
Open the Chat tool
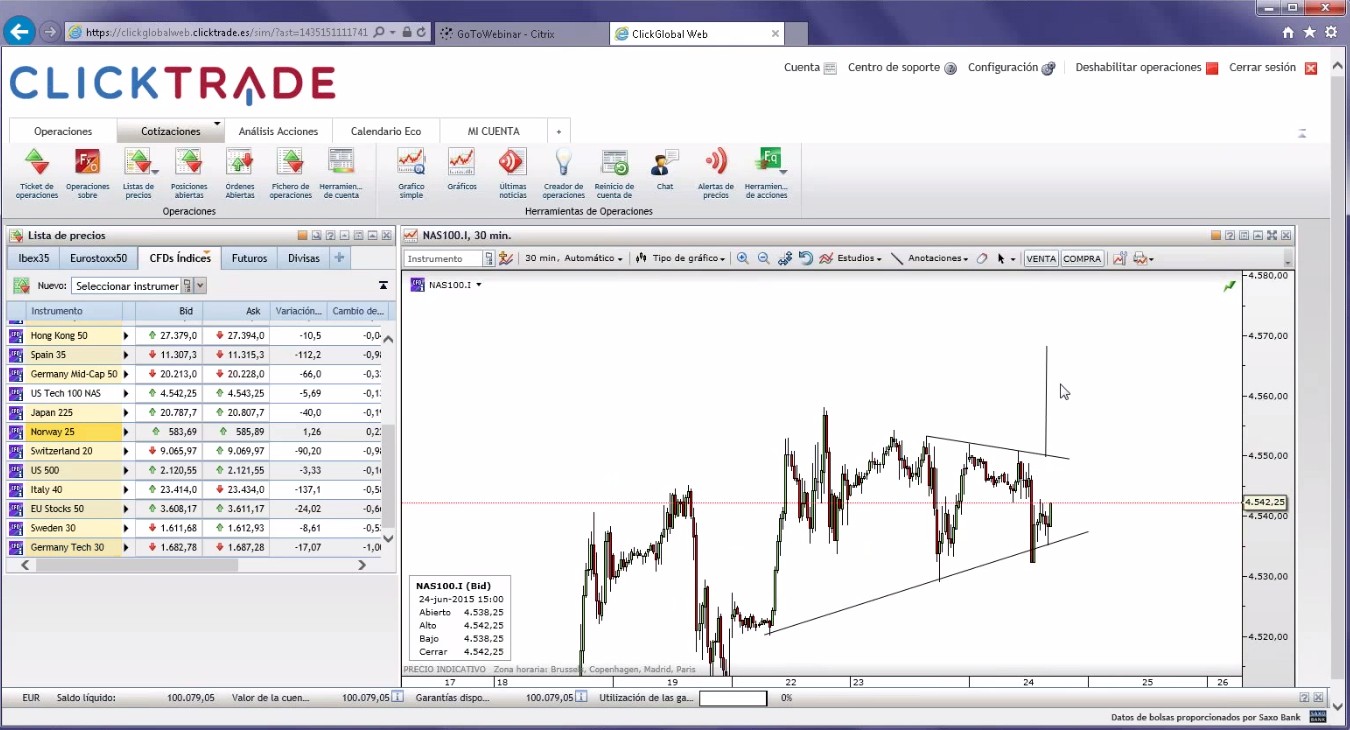pos(665,170)
